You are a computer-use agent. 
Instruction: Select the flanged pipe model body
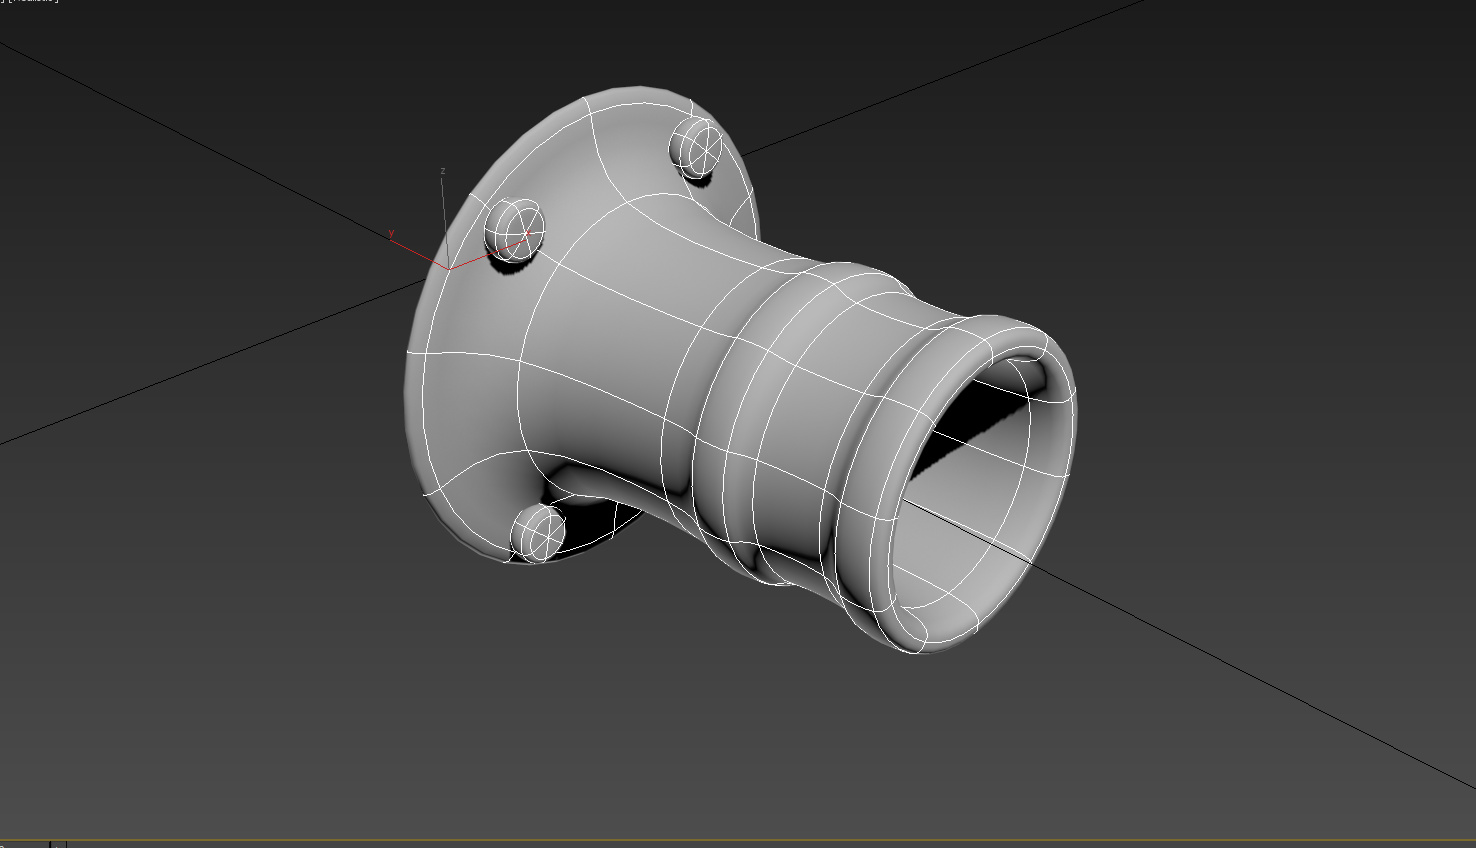[740, 370]
